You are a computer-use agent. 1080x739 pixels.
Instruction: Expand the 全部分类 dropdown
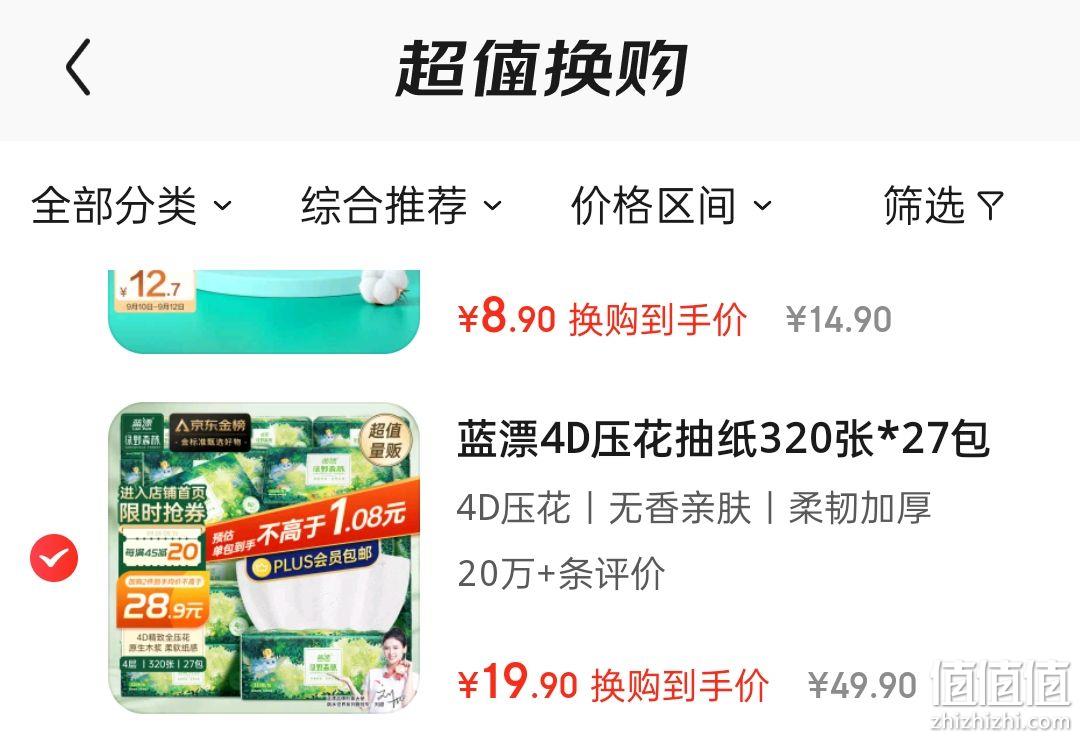[131, 205]
